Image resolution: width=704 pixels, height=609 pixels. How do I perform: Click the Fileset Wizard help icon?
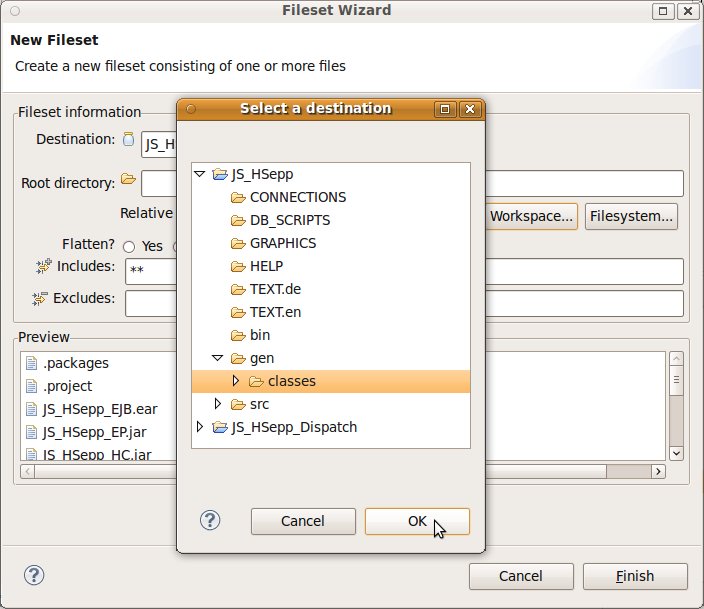click(34, 575)
